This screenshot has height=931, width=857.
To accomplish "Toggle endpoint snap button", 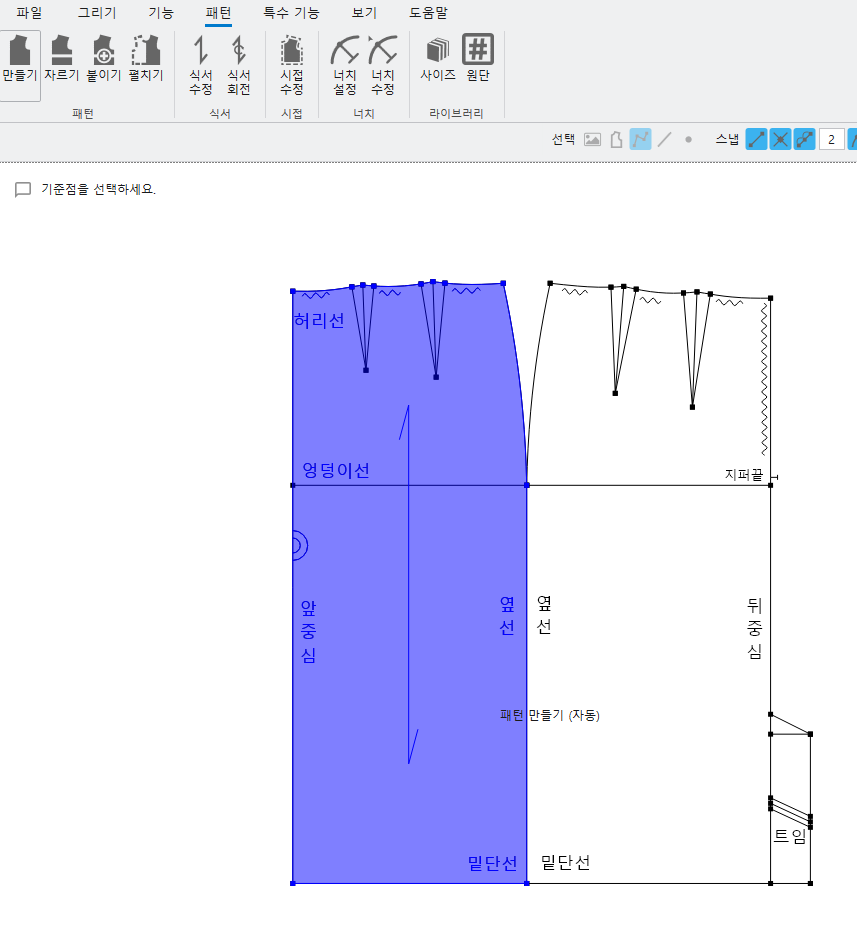I will pos(756,140).
